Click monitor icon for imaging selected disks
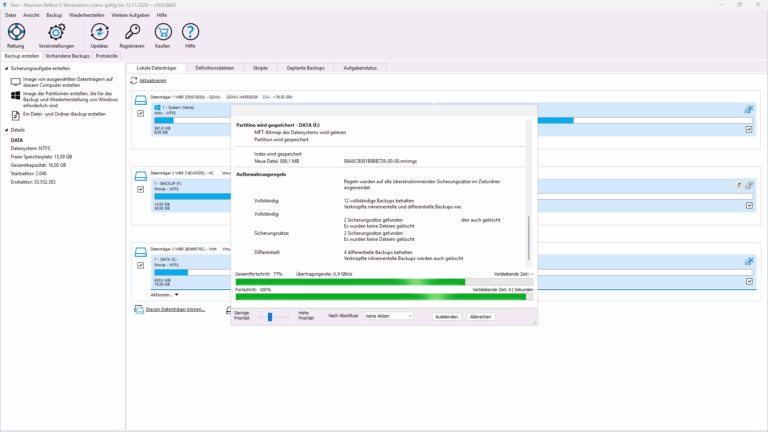 pyautogui.click(x=16, y=81)
